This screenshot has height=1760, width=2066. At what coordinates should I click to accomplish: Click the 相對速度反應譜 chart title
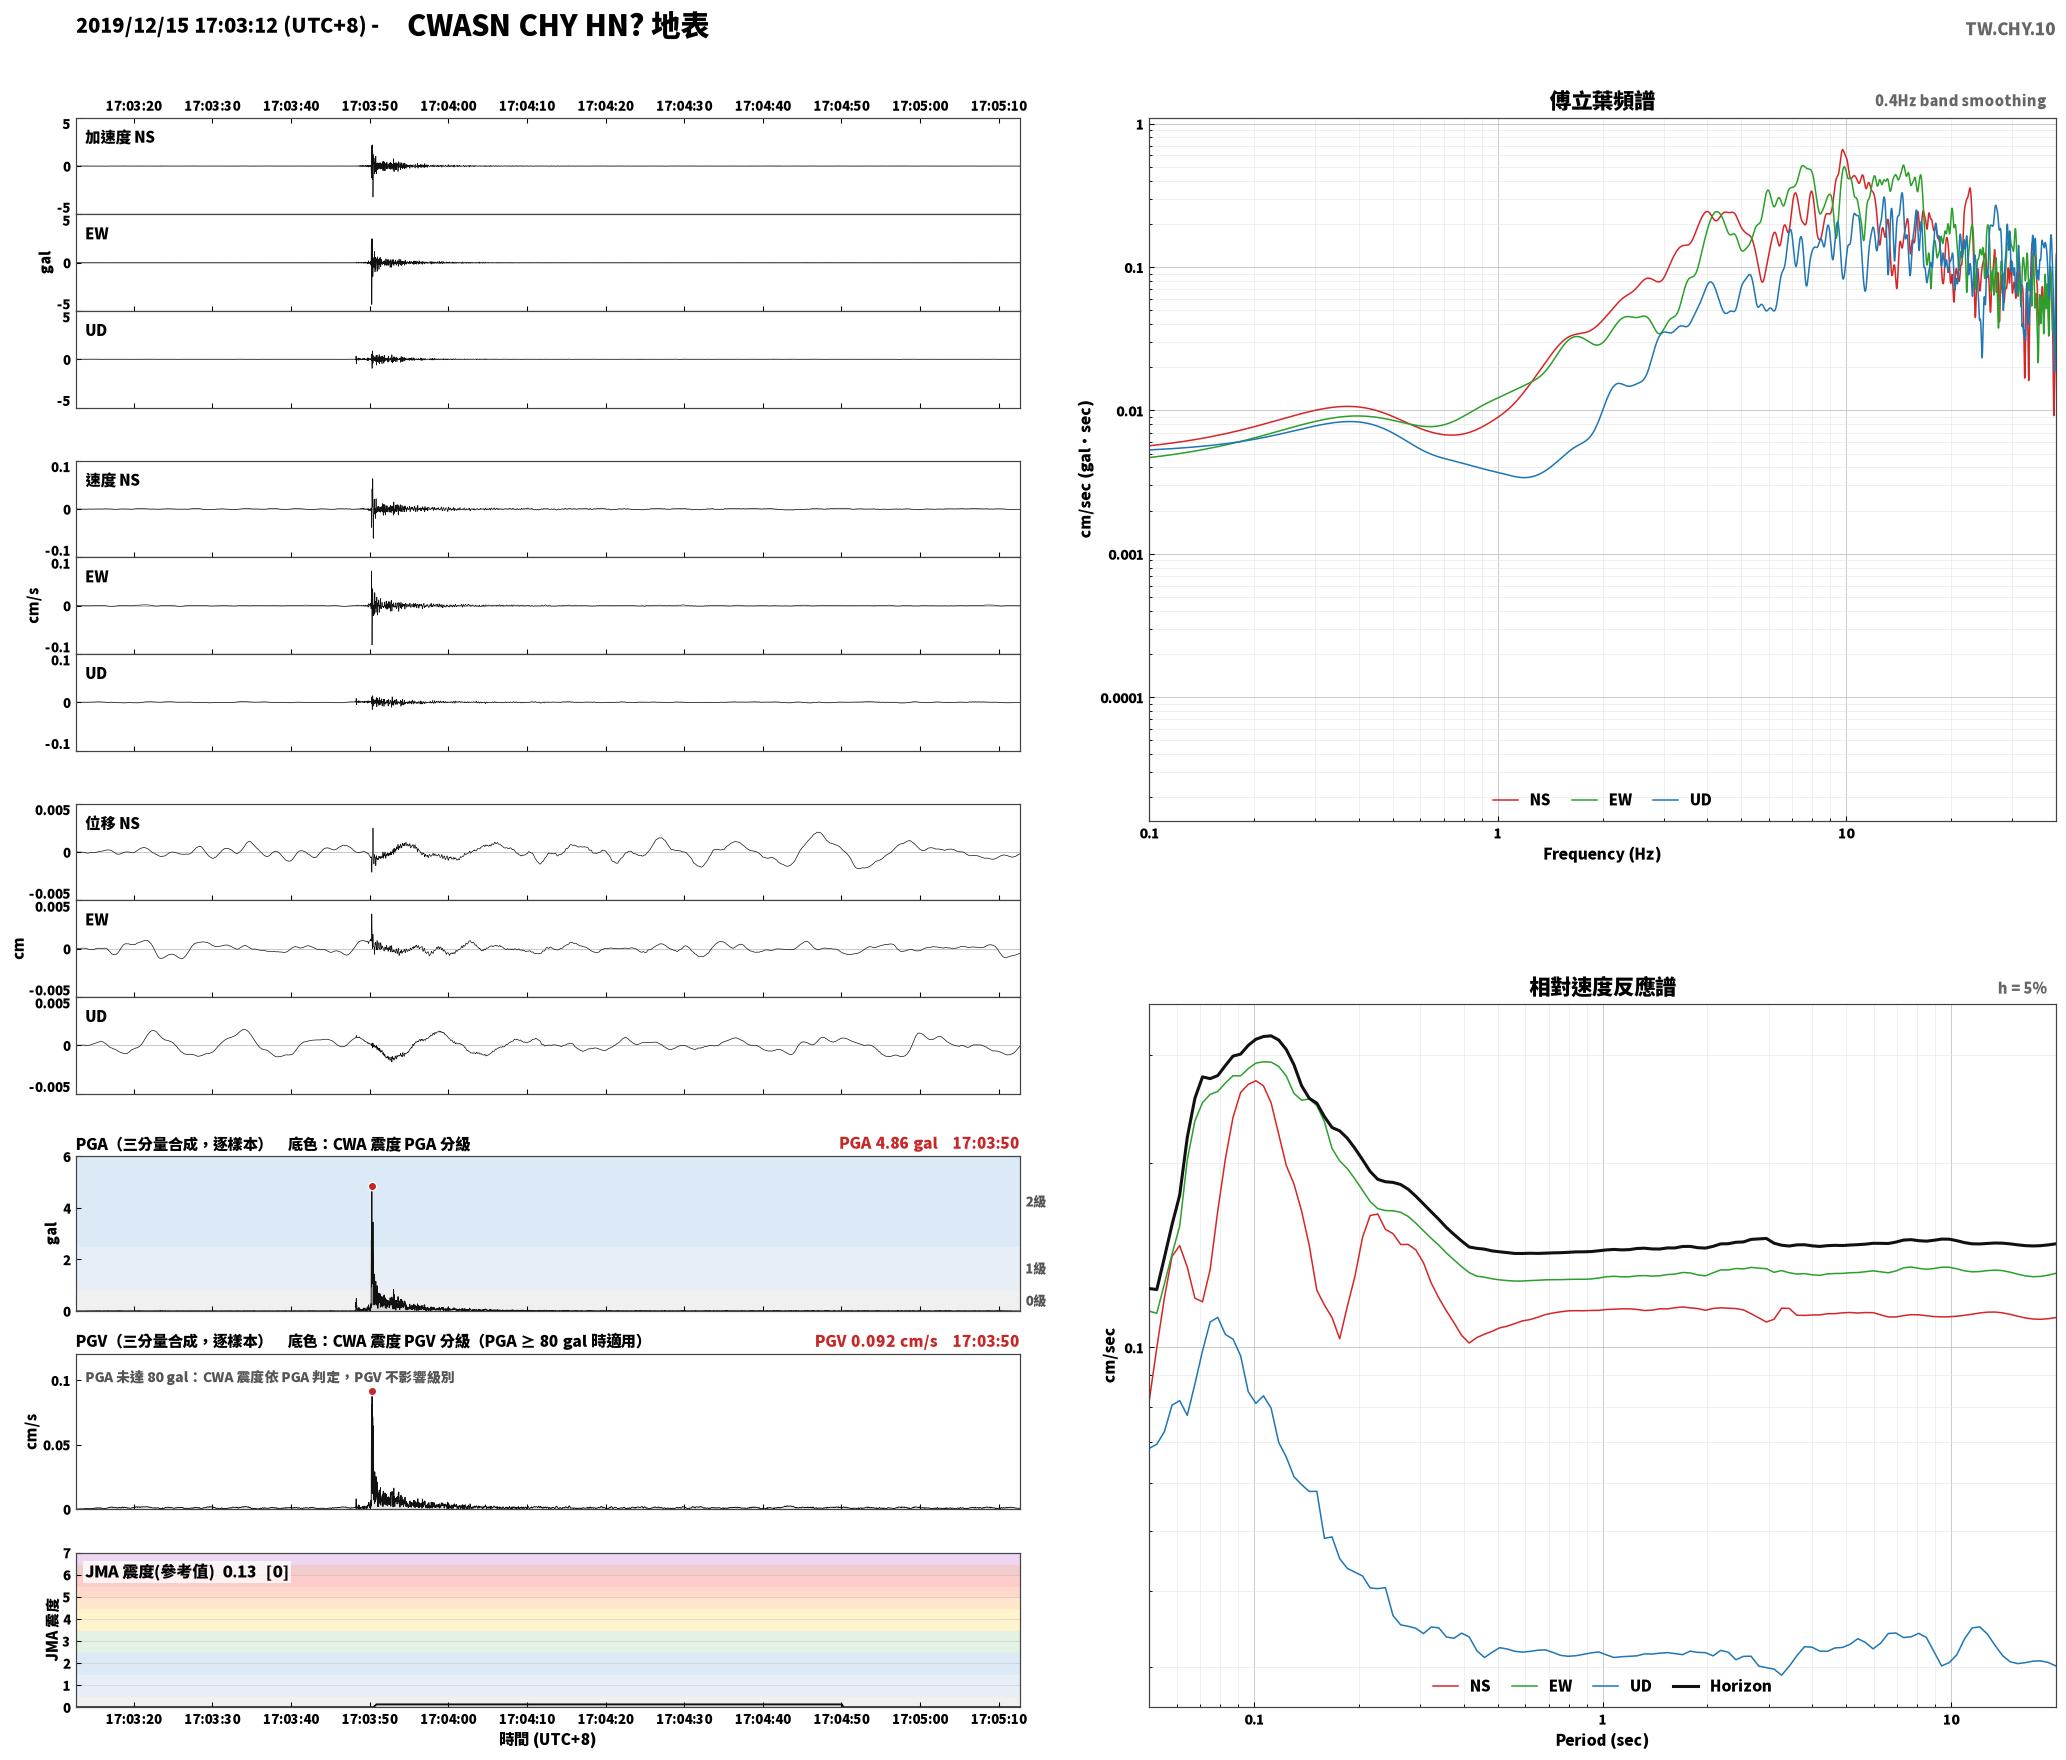[1602, 987]
